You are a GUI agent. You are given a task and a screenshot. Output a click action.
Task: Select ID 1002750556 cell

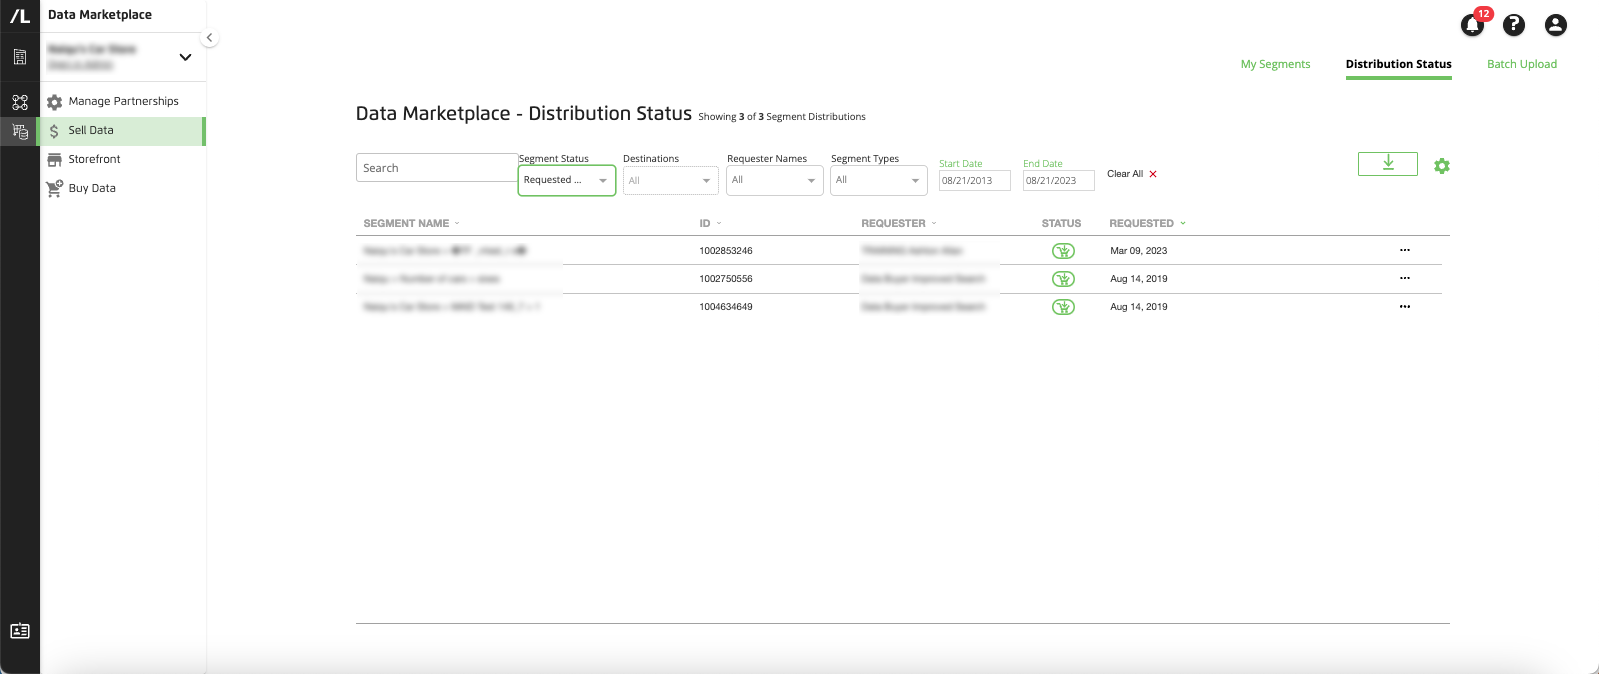[725, 279]
